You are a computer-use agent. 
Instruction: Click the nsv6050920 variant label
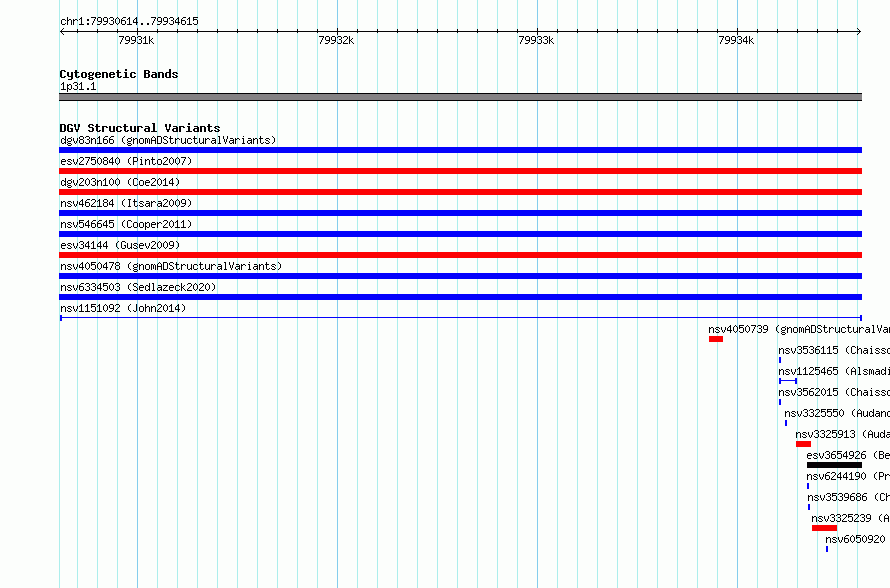click(855, 539)
